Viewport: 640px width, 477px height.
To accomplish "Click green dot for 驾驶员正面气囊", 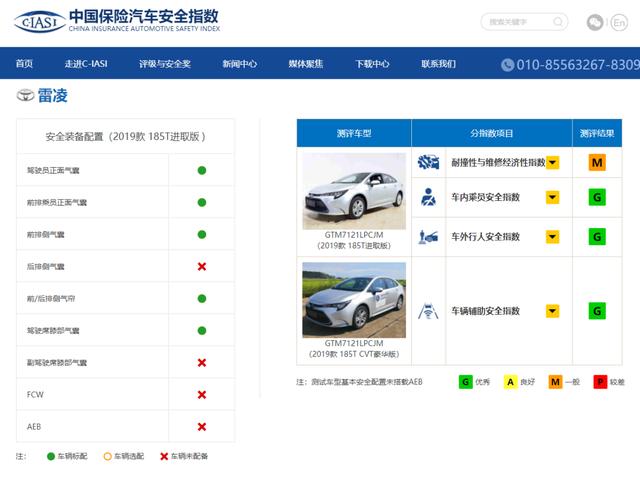I will (x=202, y=170).
